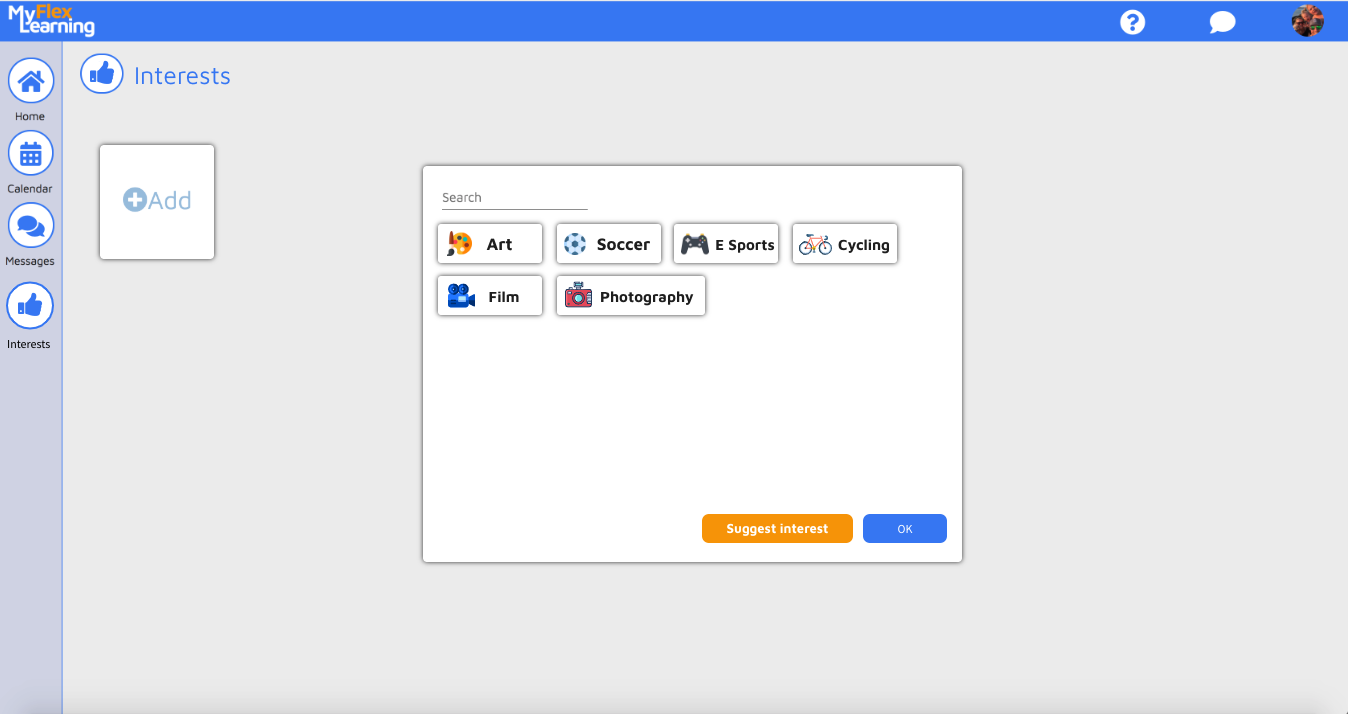Select the Interests sidebar icon
The image size is (1348, 715).
pyautogui.click(x=30, y=306)
